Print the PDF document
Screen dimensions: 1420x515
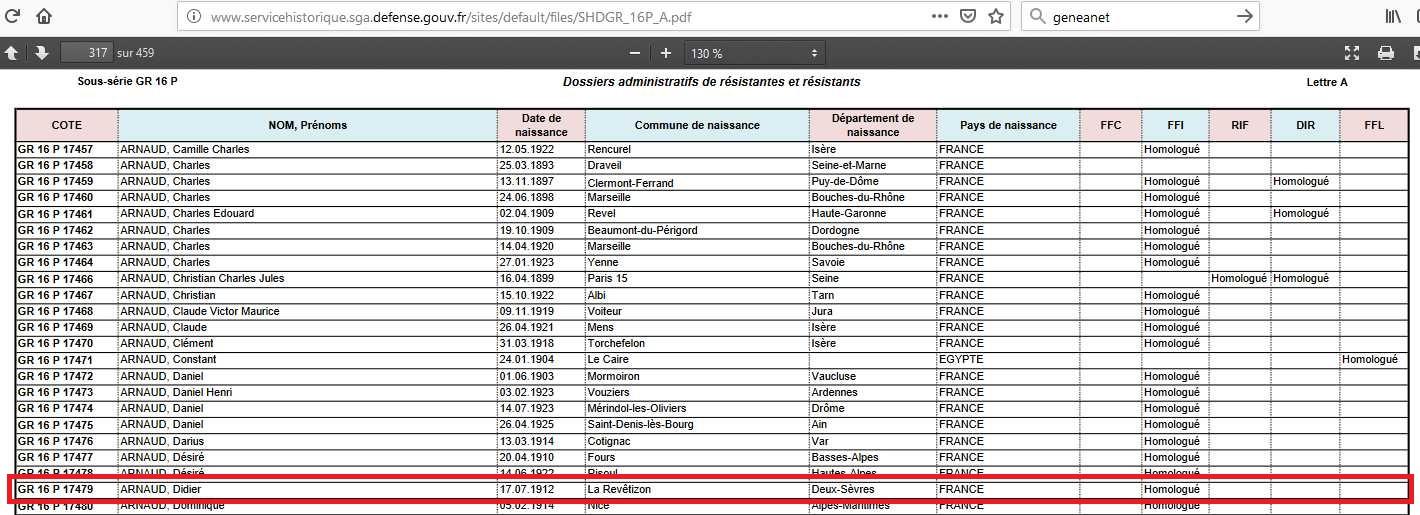point(1386,53)
